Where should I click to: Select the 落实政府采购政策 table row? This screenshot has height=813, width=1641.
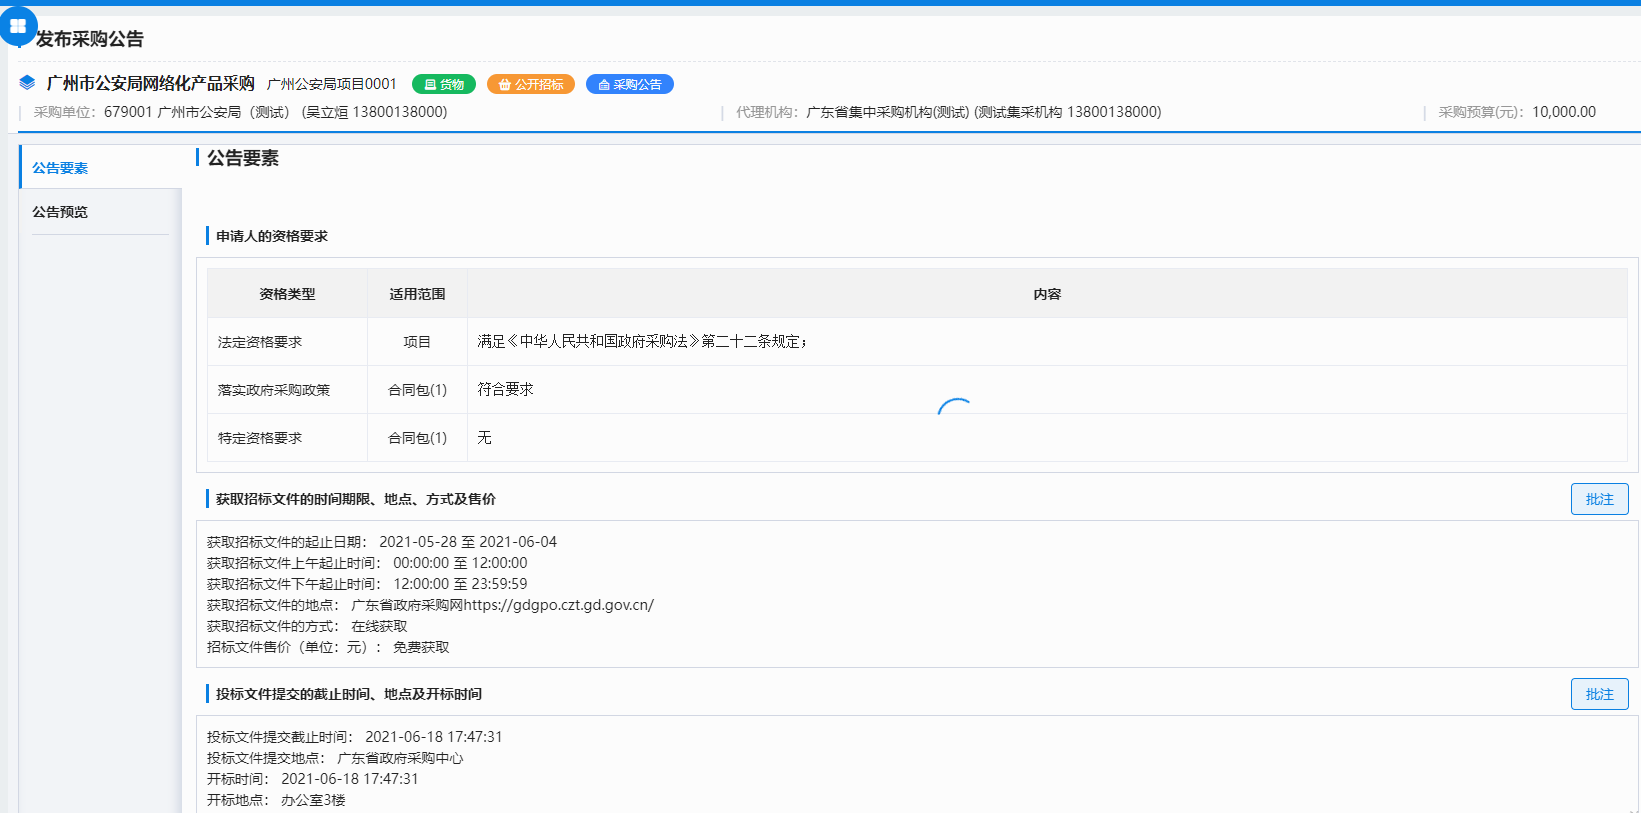pos(274,390)
